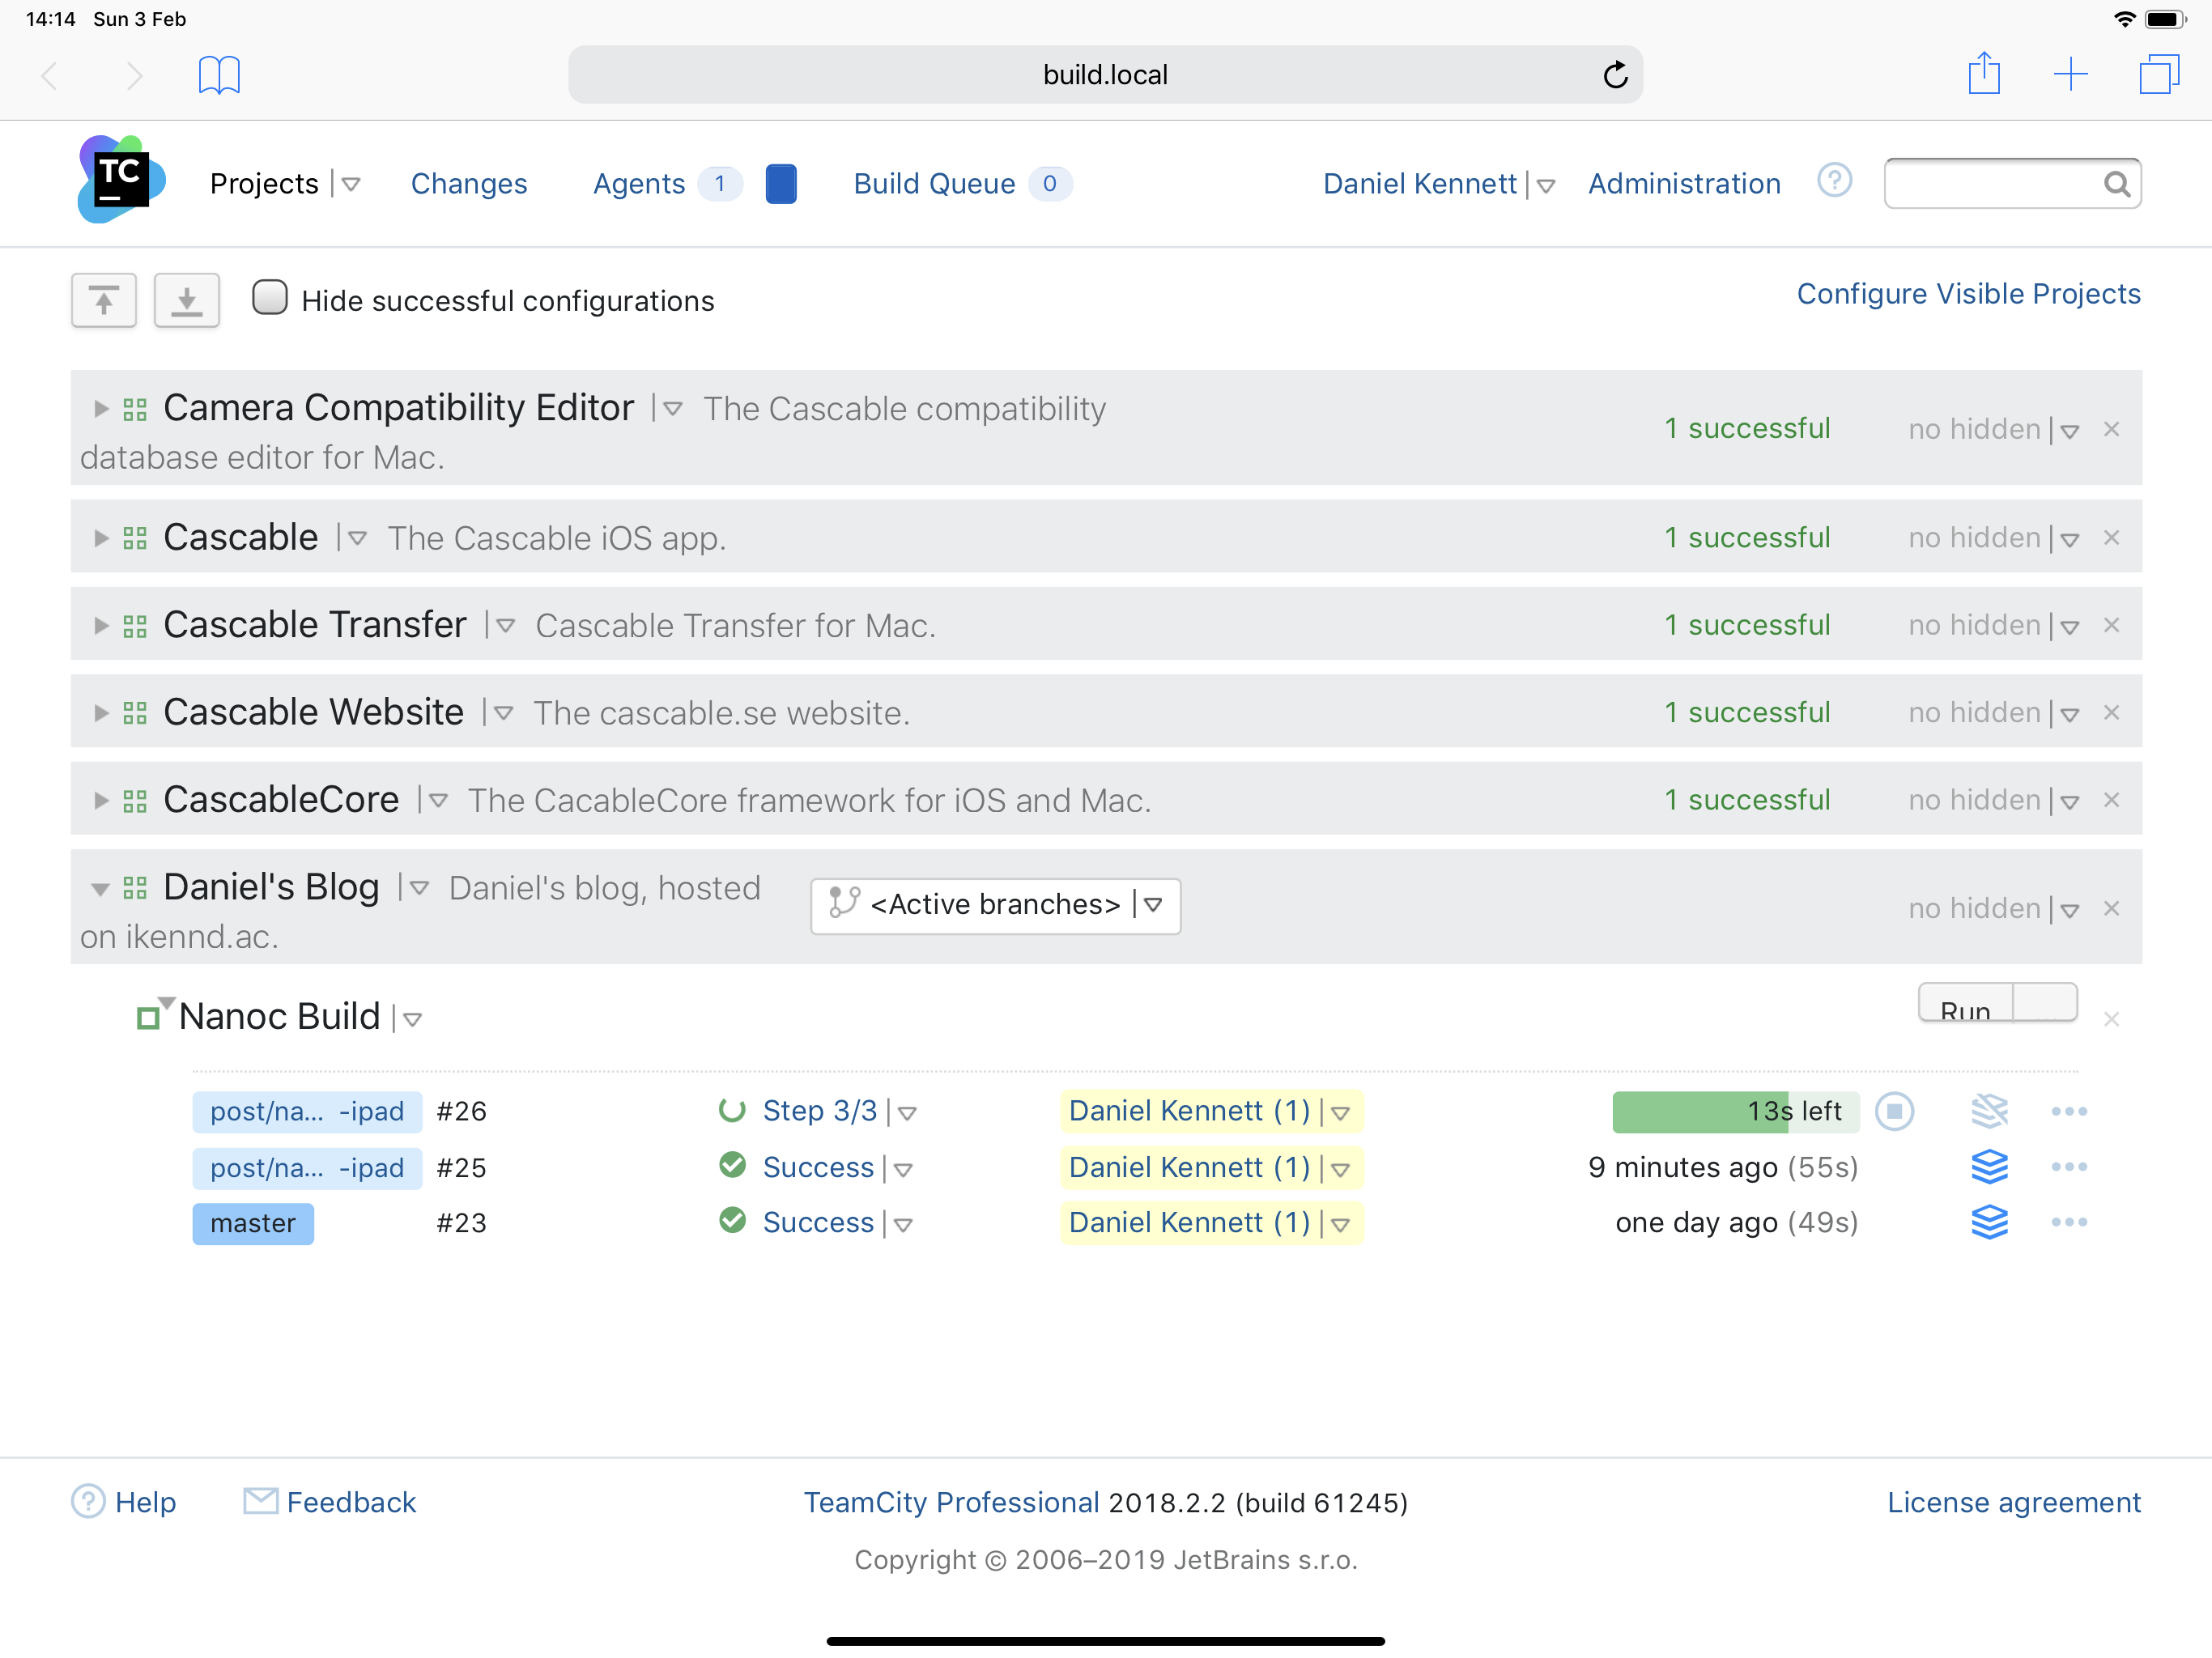The image size is (2212, 1658).
Task: Open Safari bookmarks book icon
Action: [219, 75]
